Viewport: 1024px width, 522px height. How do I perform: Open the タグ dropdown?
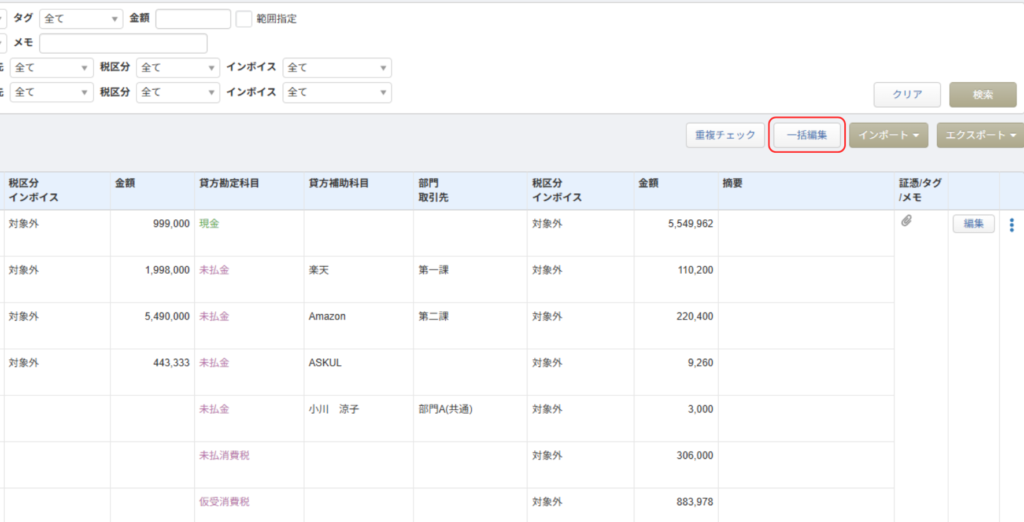point(81,19)
